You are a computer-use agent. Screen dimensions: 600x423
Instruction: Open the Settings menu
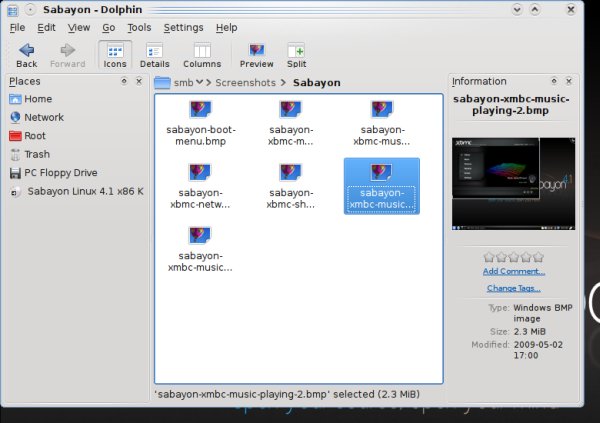click(x=183, y=28)
